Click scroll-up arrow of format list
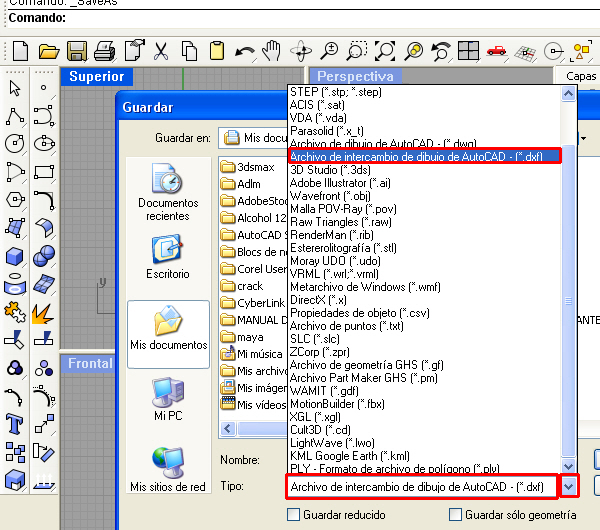This screenshot has height=530, width=600. point(569,93)
